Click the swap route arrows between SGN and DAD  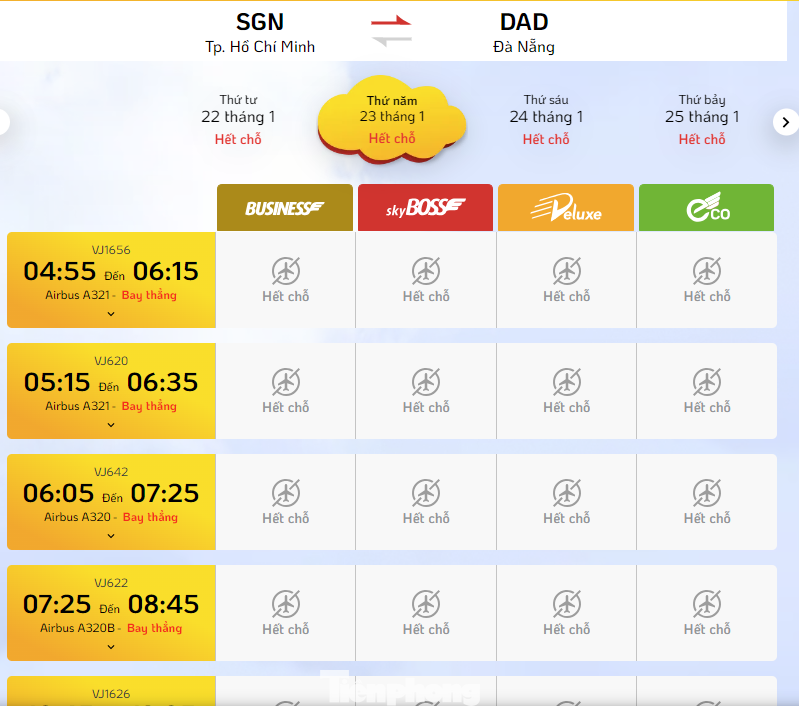391,30
